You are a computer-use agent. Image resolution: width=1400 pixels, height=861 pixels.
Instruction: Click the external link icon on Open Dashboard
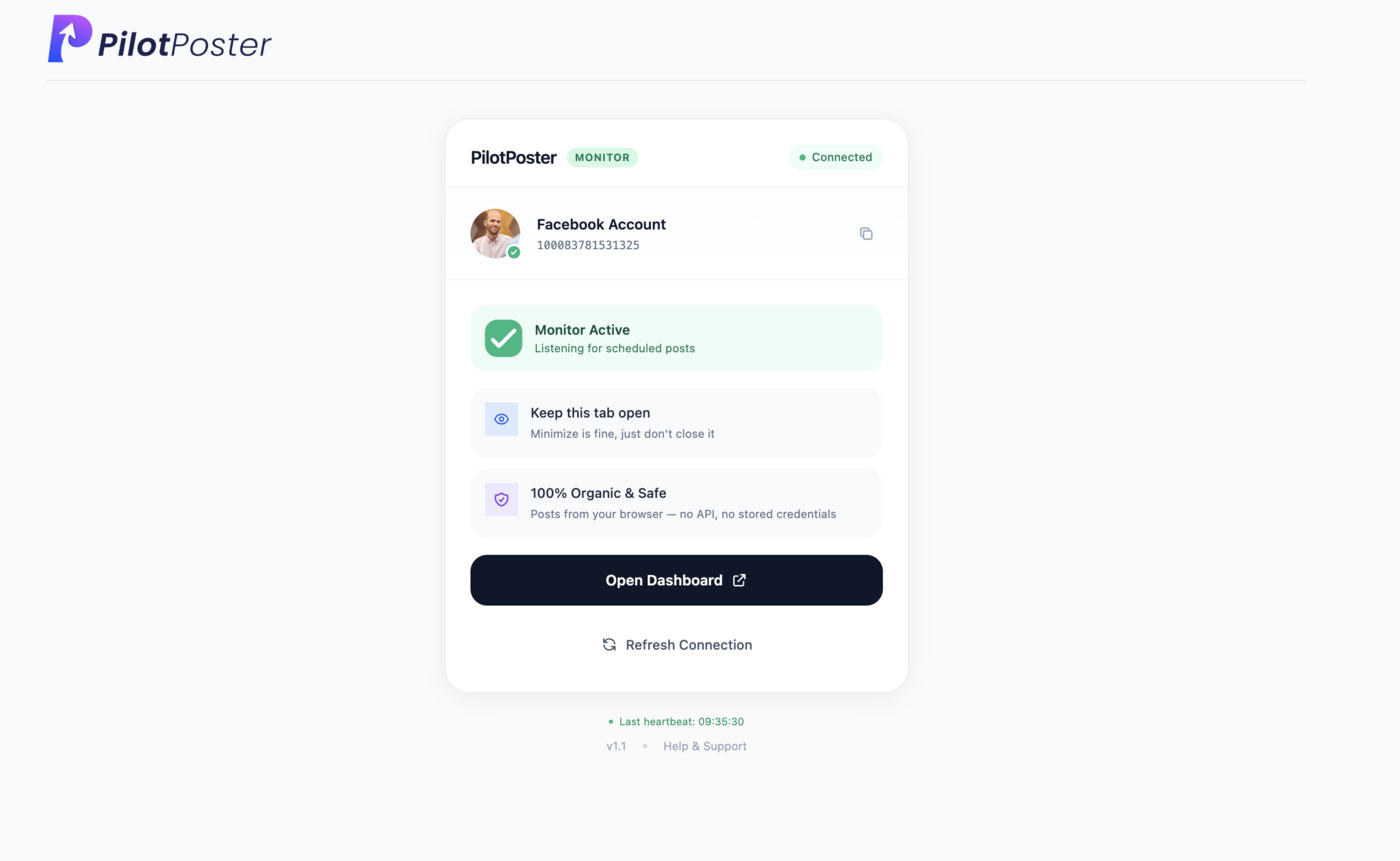739,580
